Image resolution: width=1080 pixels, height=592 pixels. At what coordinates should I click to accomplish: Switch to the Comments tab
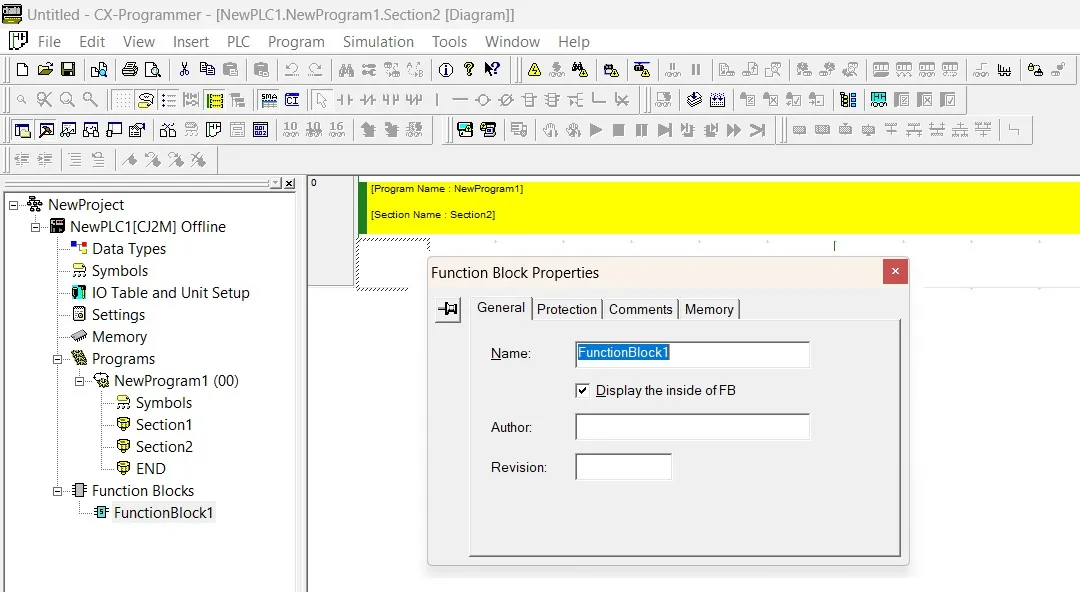[641, 309]
